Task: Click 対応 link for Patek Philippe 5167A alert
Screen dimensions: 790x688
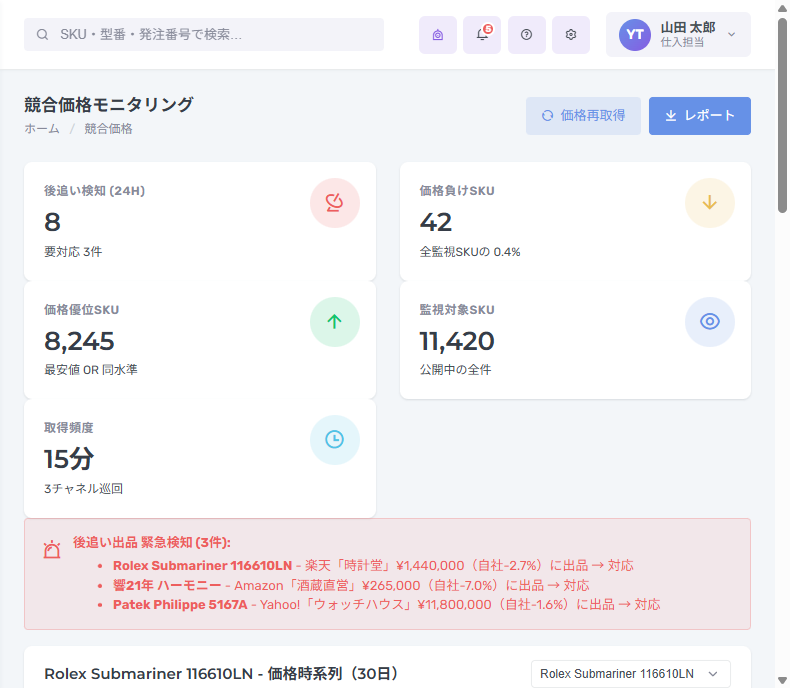Action: (647, 604)
